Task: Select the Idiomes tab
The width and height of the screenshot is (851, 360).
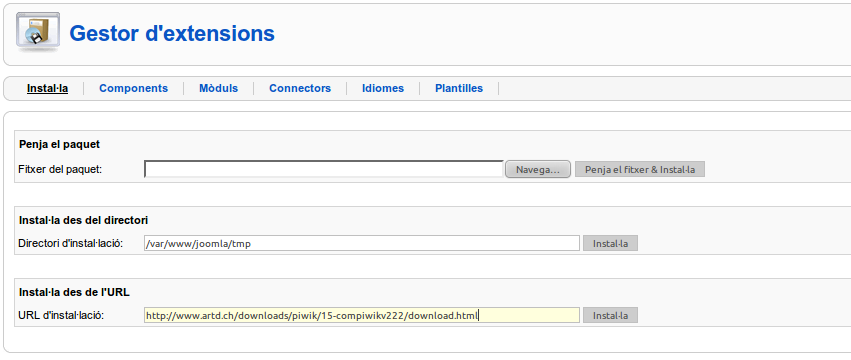Action: 383,88
